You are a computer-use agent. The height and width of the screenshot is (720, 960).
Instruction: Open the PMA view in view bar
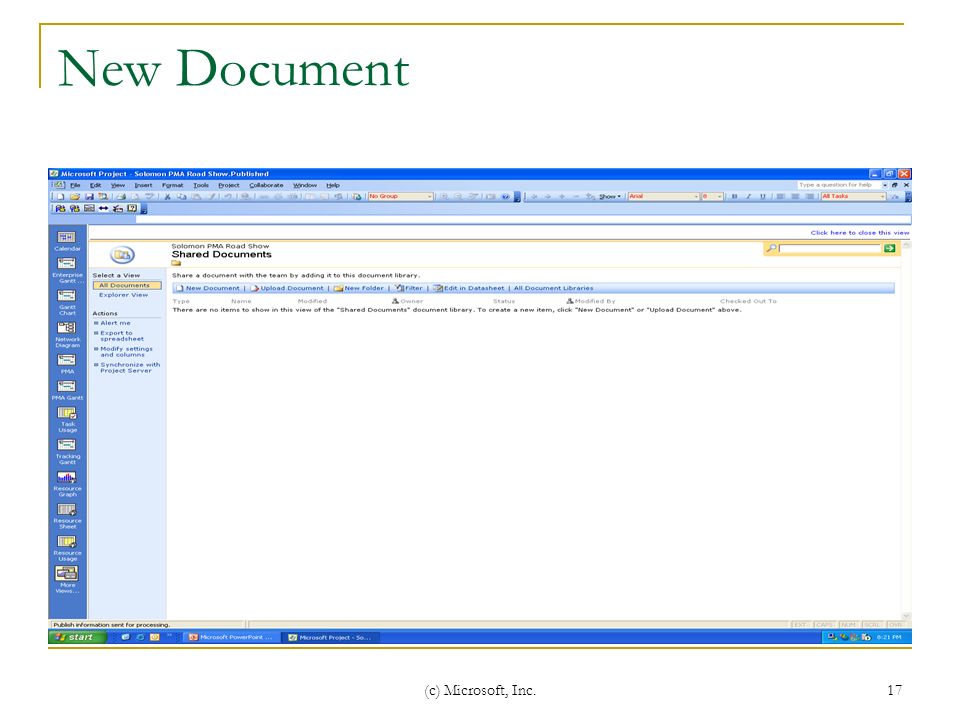(66, 360)
